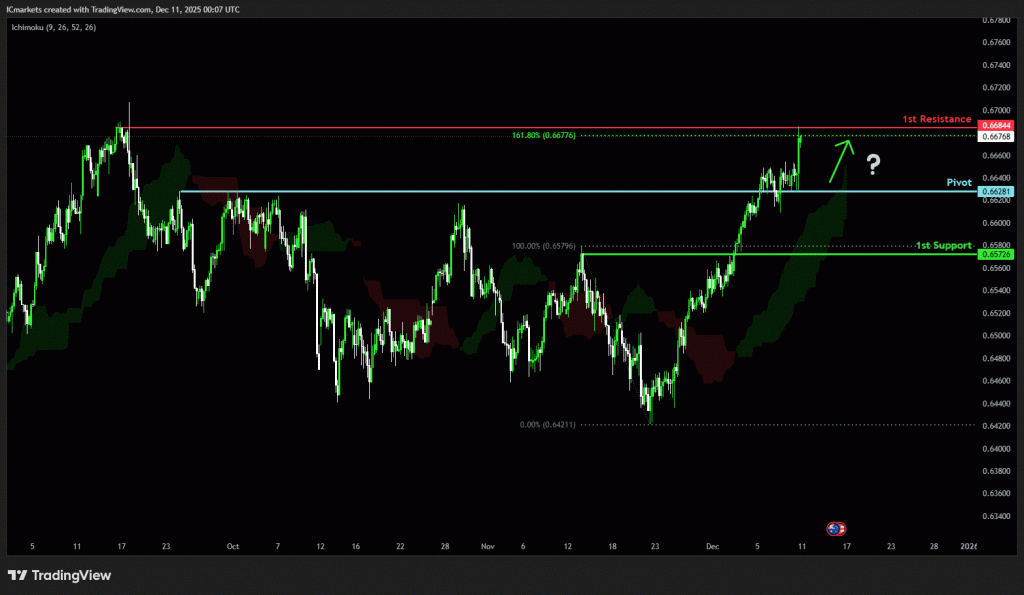Click the white question mark annotation
The height and width of the screenshot is (595, 1024).
pyautogui.click(x=872, y=165)
